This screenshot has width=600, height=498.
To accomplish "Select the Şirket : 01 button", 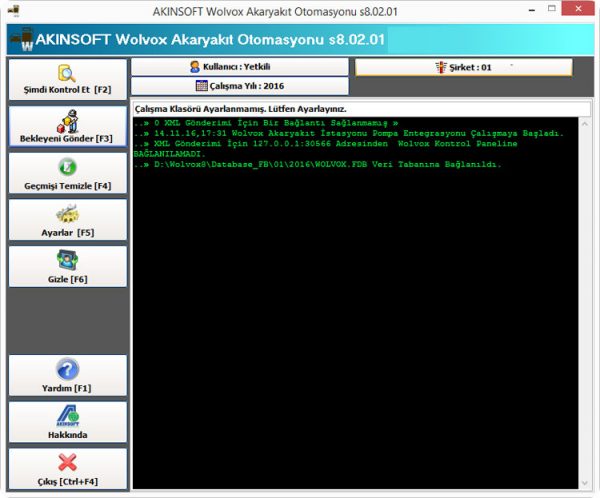I will (464, 67).
